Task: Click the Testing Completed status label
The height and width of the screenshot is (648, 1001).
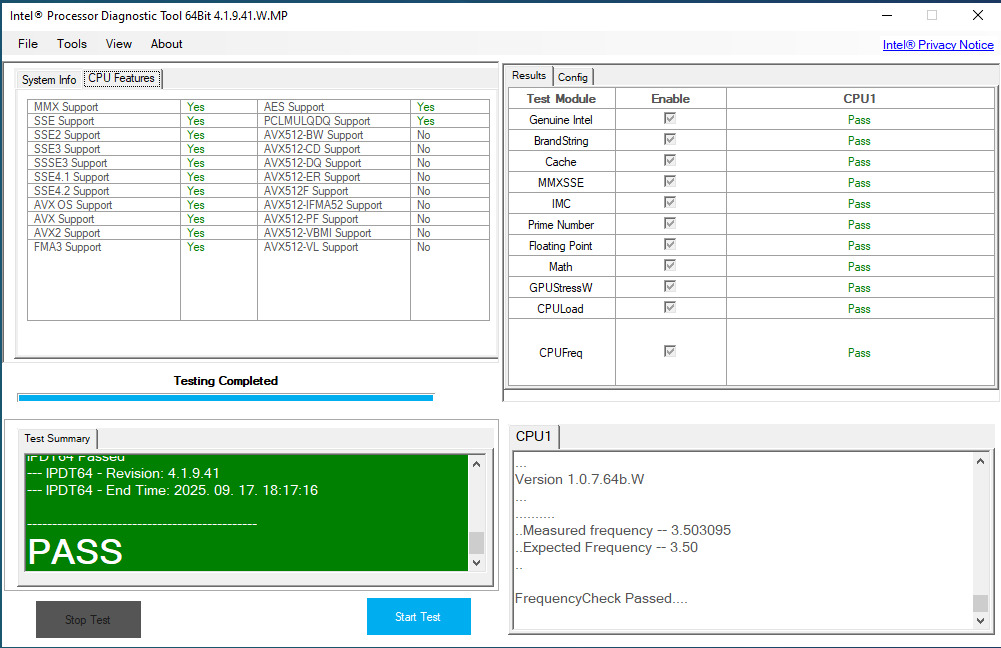Action: tap(226, 381)
